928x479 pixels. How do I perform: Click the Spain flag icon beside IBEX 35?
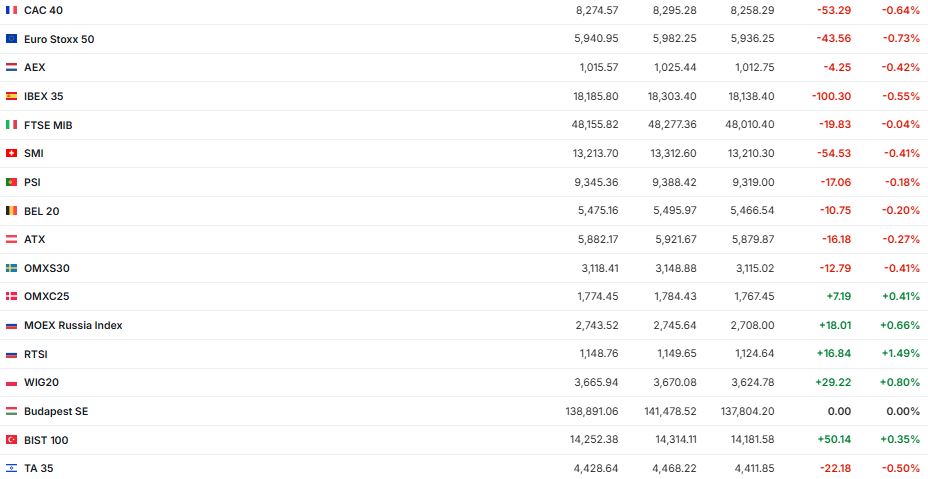(11, 96)
